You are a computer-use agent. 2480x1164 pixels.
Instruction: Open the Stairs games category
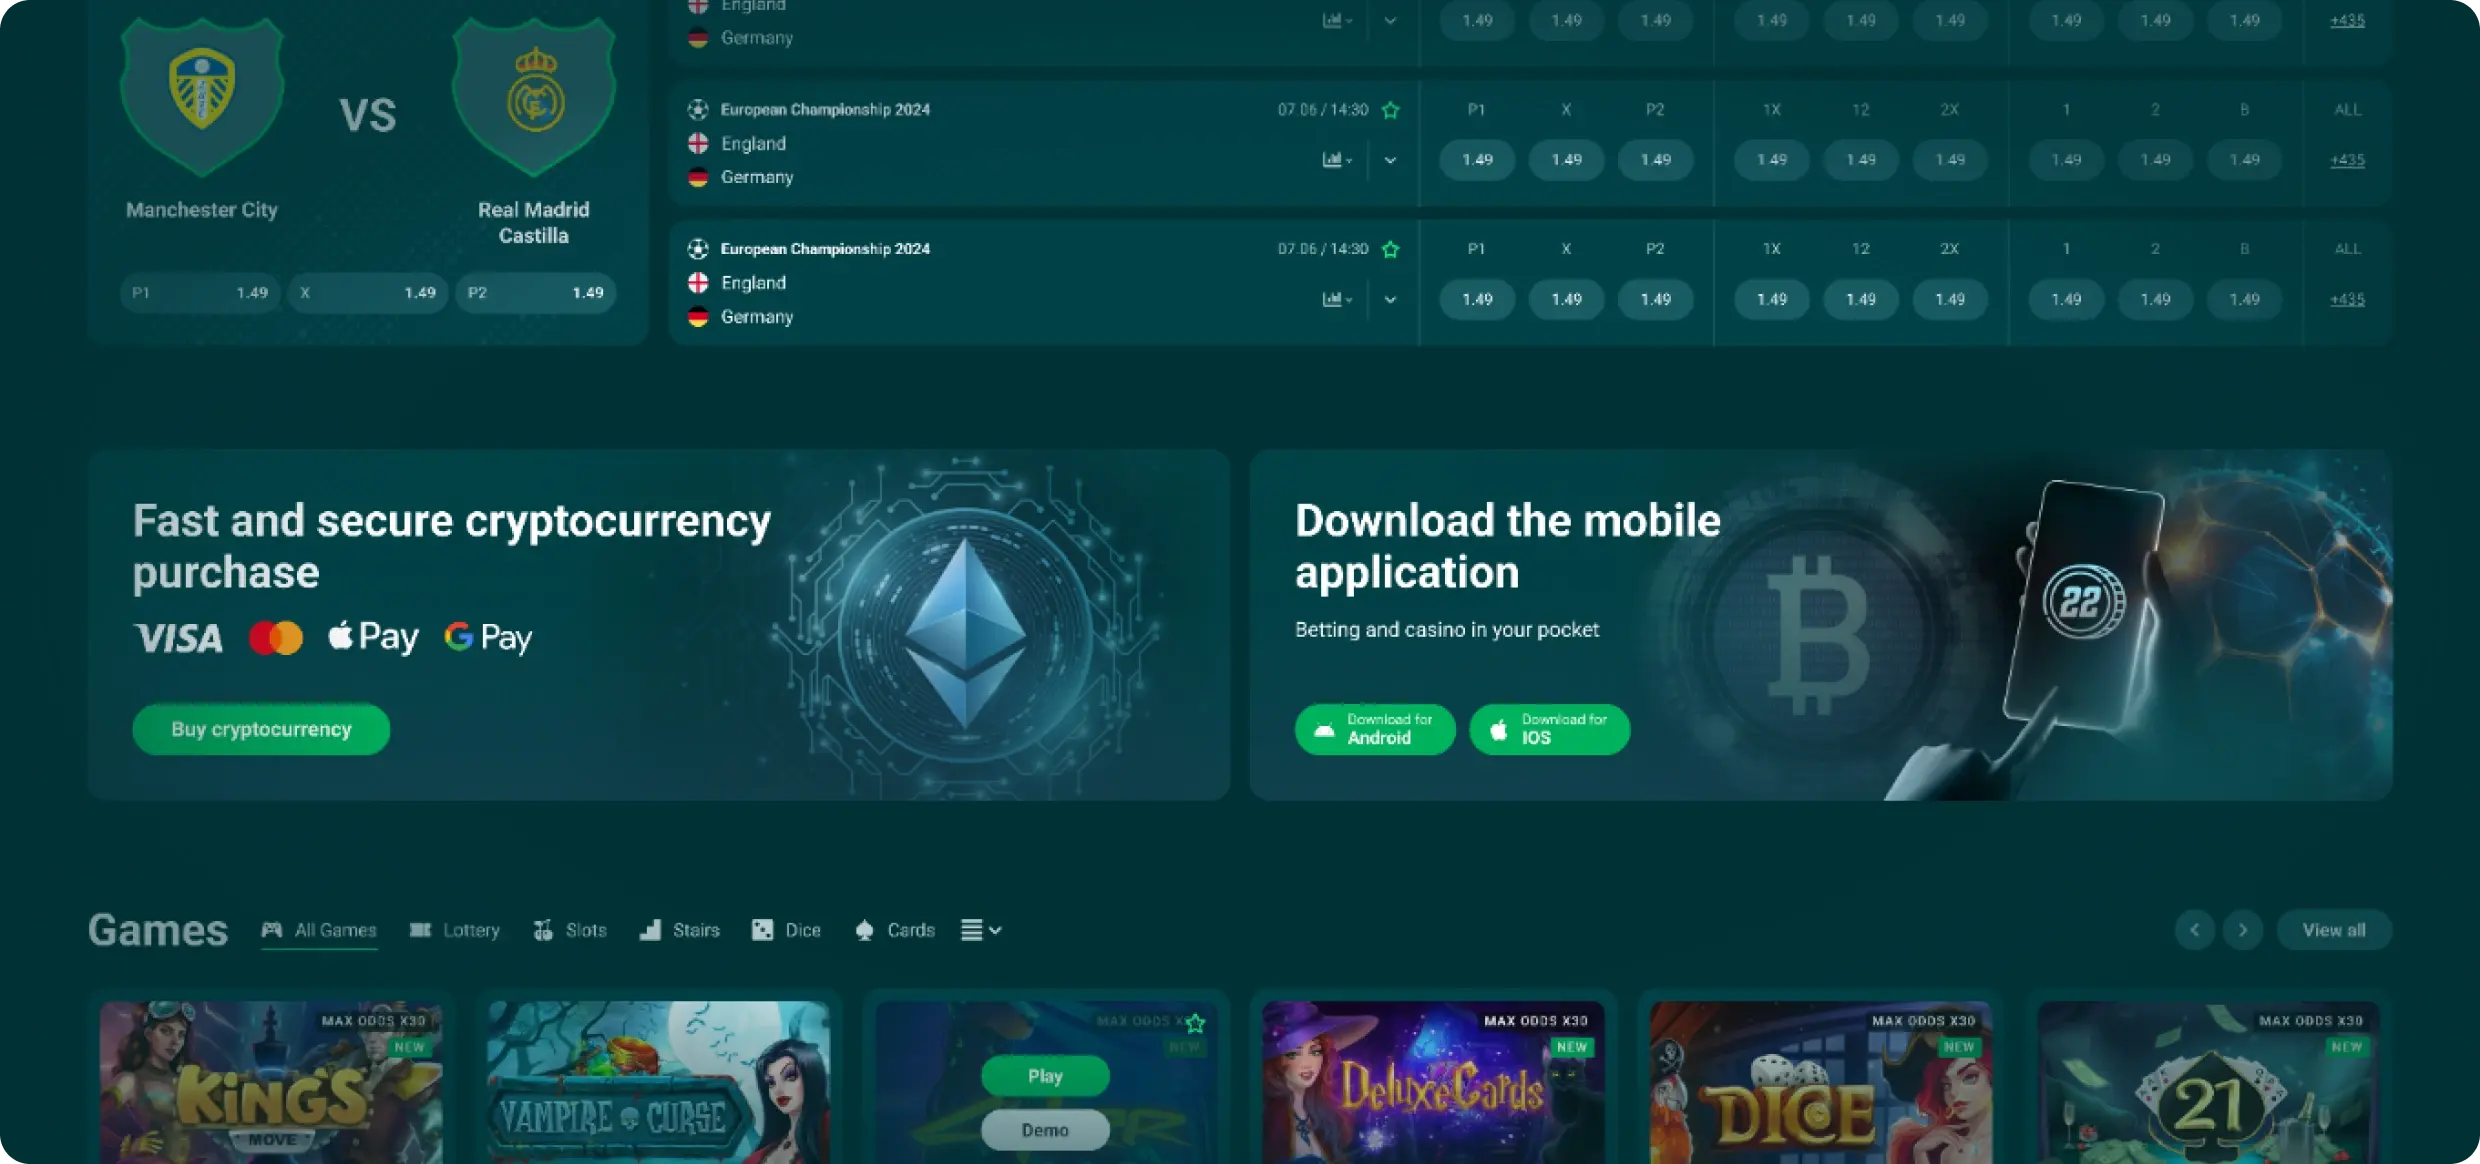(x=680, y=930)
